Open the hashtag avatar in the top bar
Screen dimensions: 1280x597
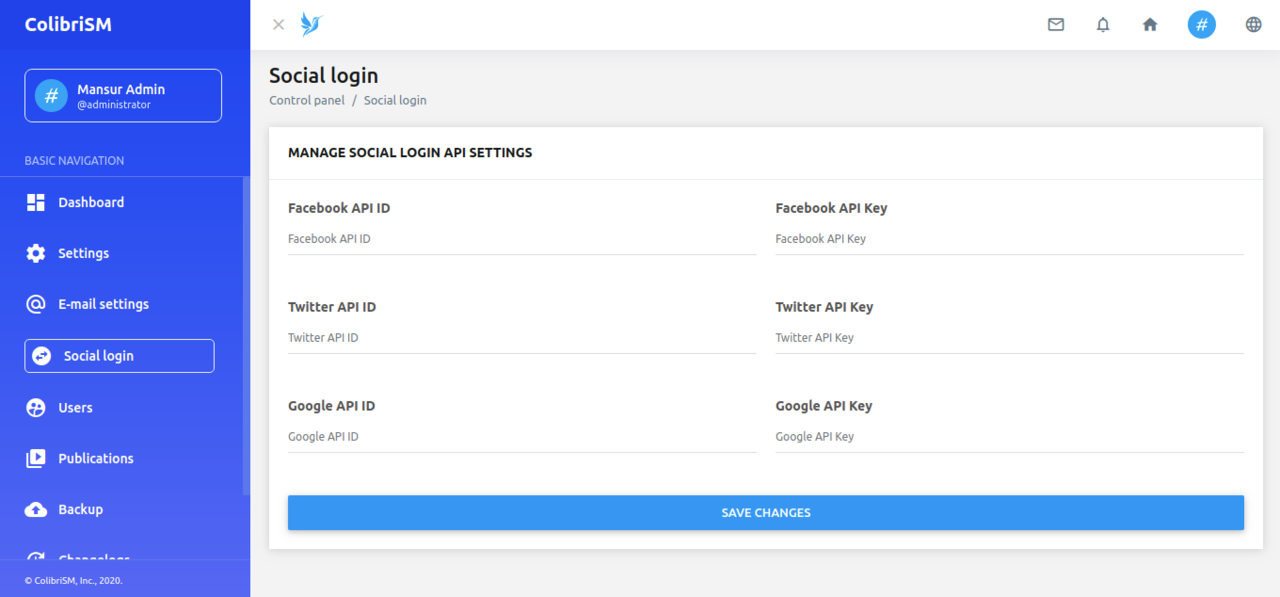click(1202, 25)
